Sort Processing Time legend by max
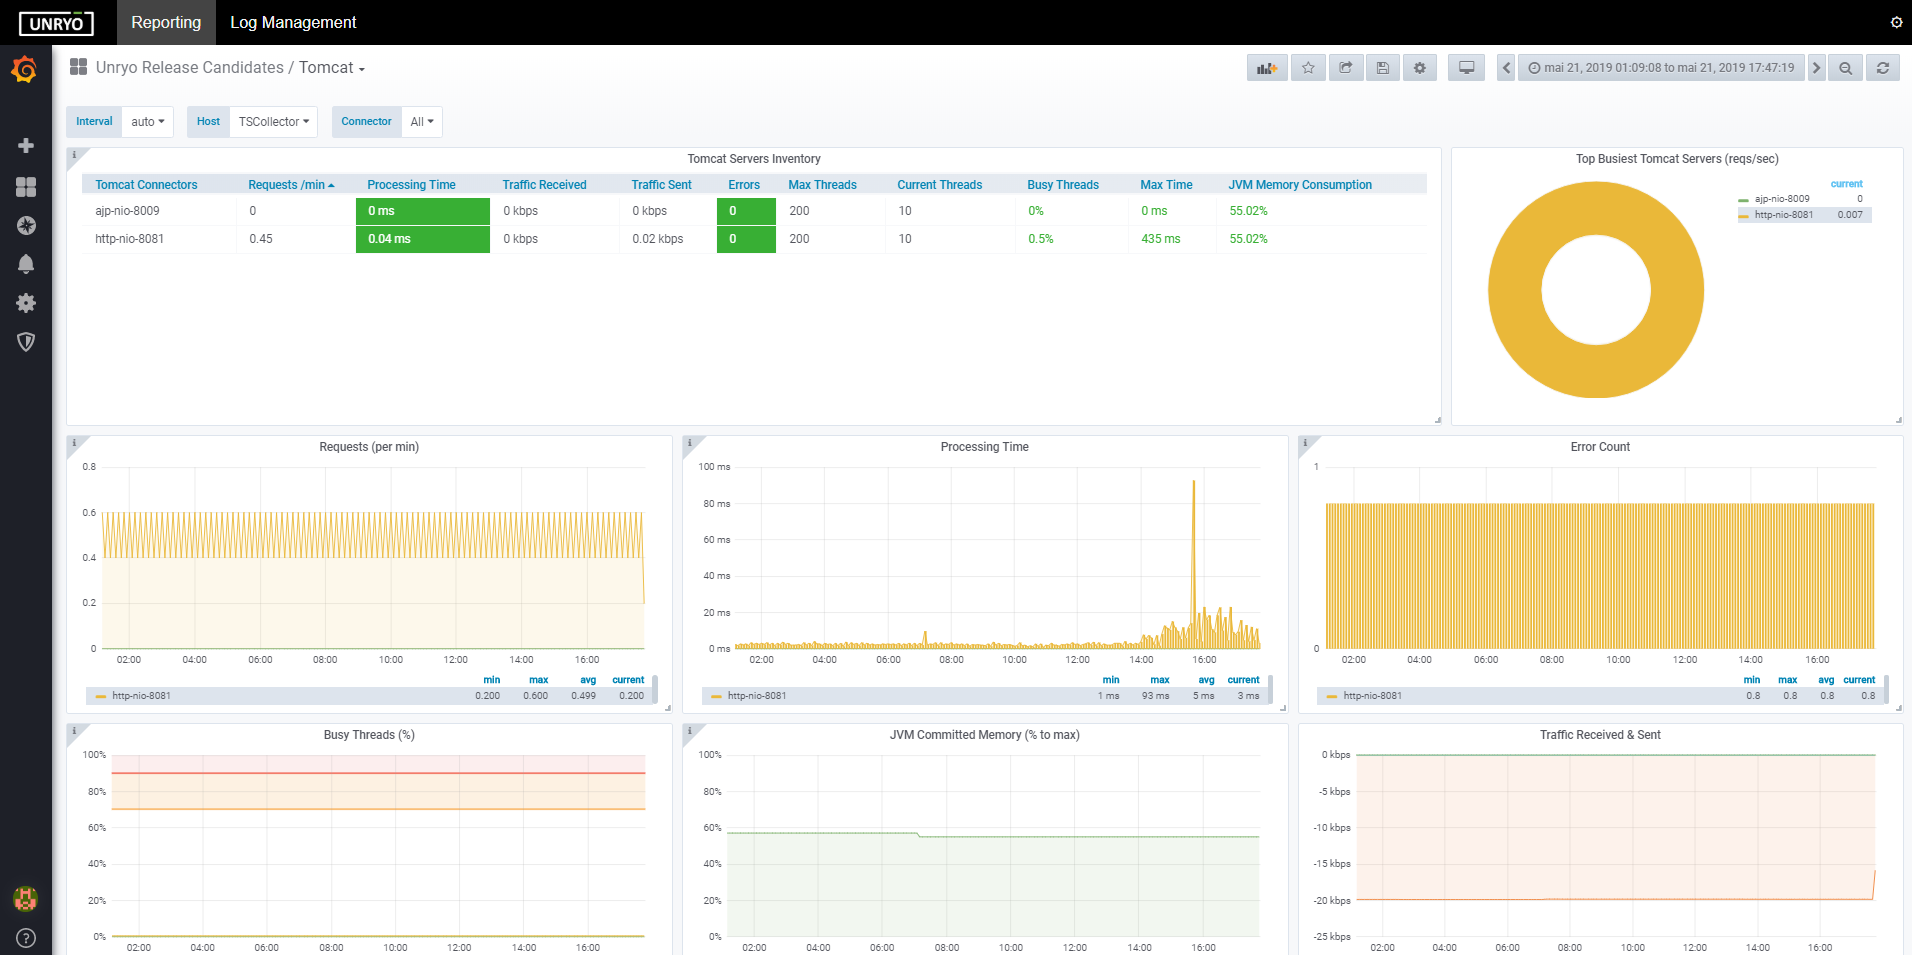This screenshot has height=955, width=1912. (x=1159, y=680)
